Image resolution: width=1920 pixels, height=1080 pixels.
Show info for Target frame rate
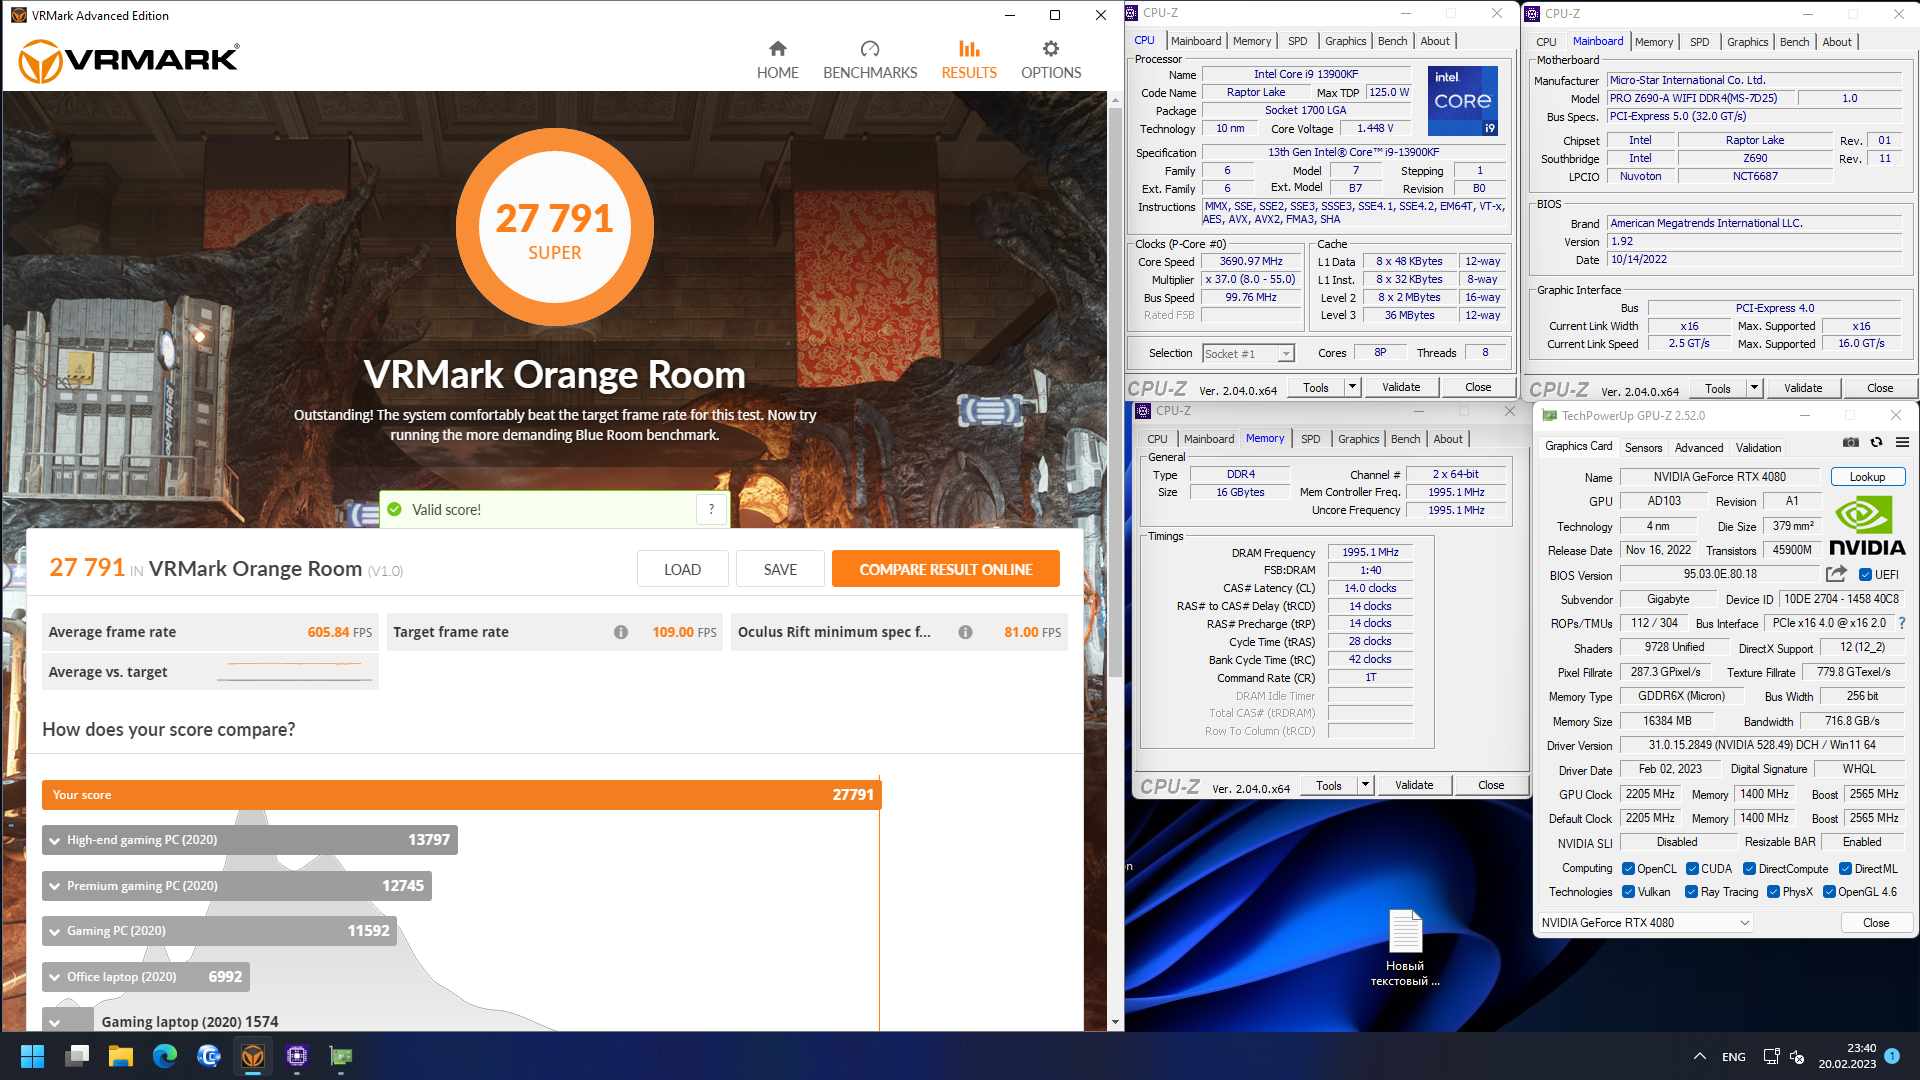[620, 632]
